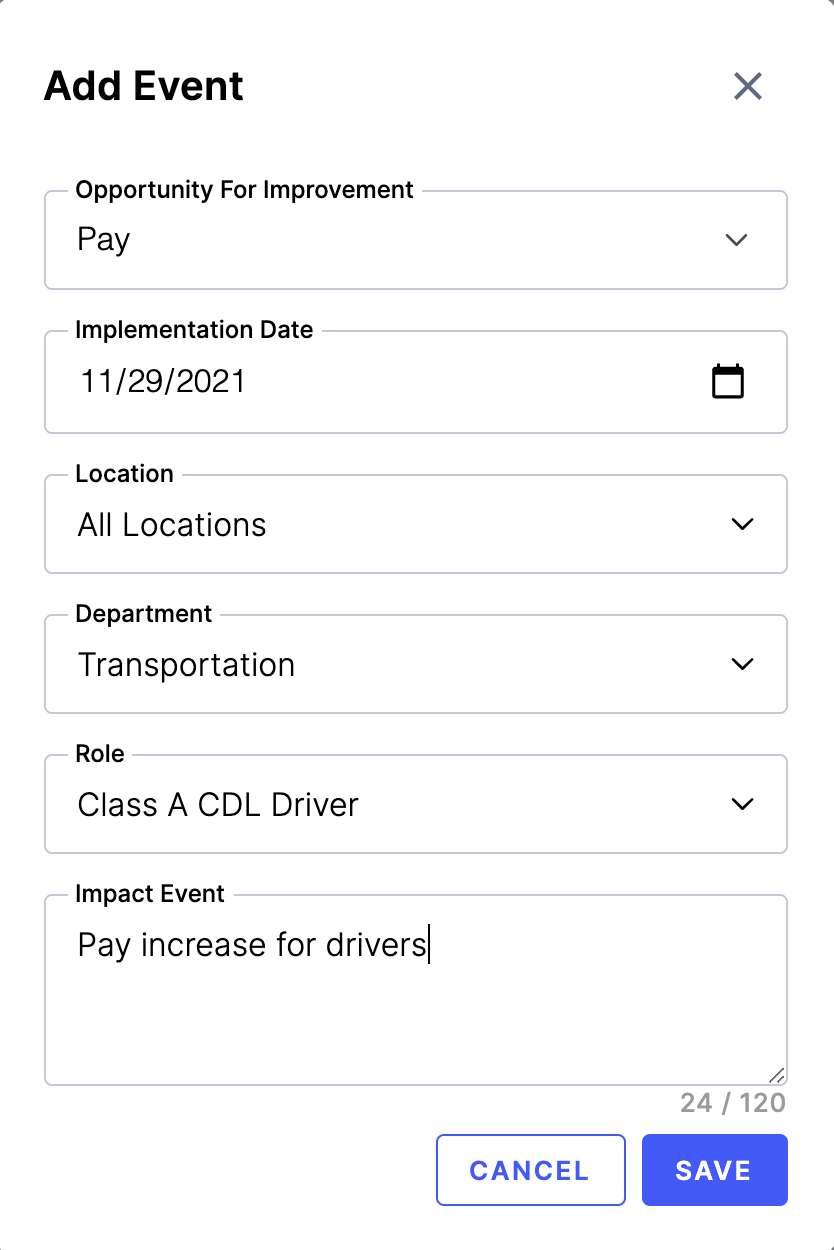Click the Implementation Date 11/29/2021 field

click(416, 382)
